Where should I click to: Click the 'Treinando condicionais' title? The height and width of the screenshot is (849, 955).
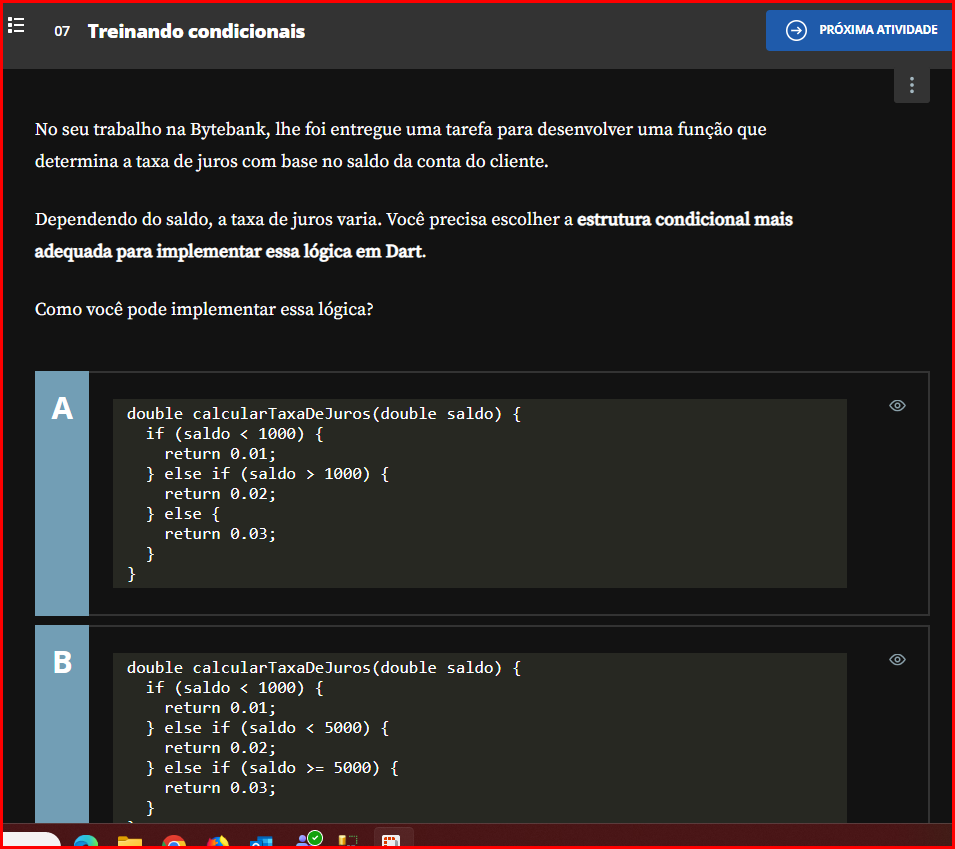(x=196, y=31)
